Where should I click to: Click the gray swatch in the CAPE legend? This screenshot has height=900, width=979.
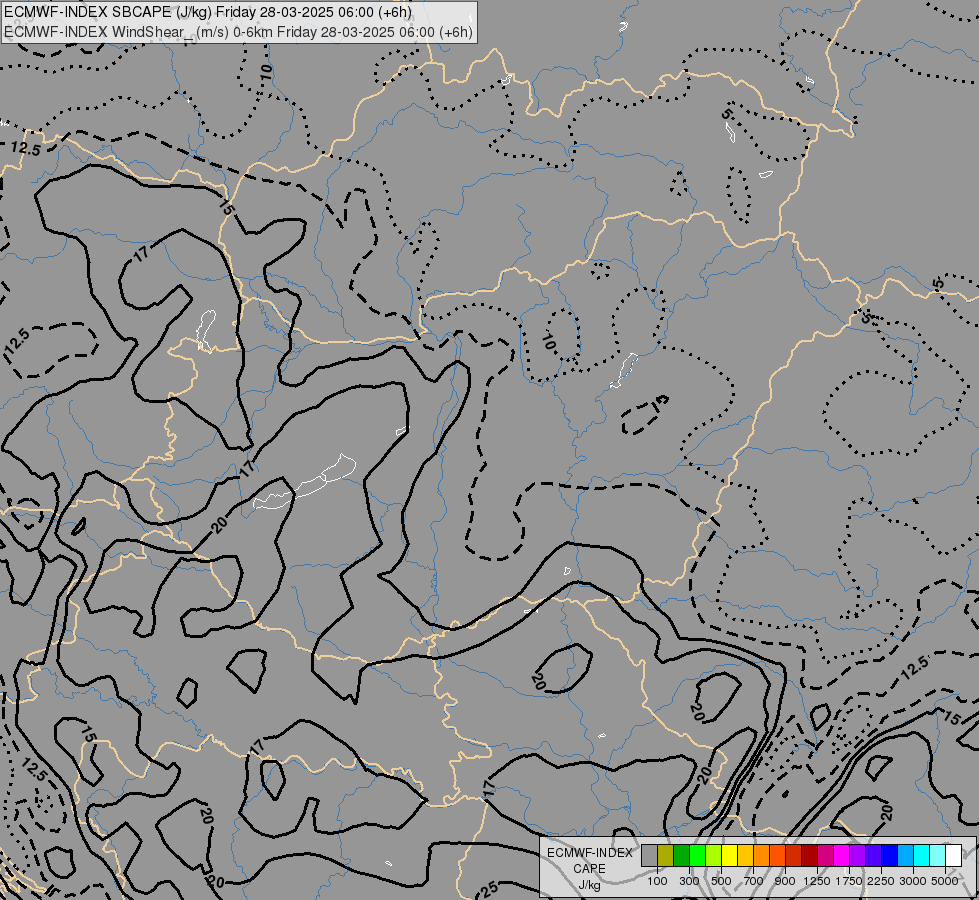tap(649, 856)
